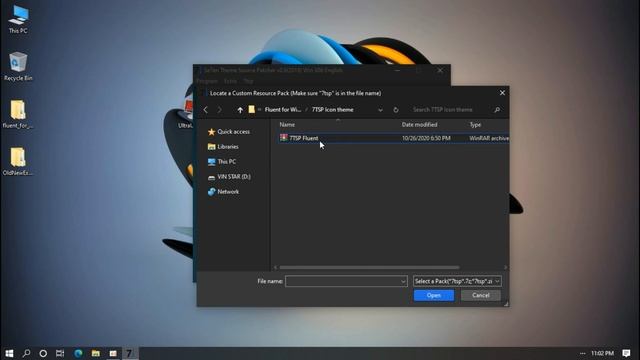
Task: Select the fluent_for_ folder on desktop
Action: (18, 114)
